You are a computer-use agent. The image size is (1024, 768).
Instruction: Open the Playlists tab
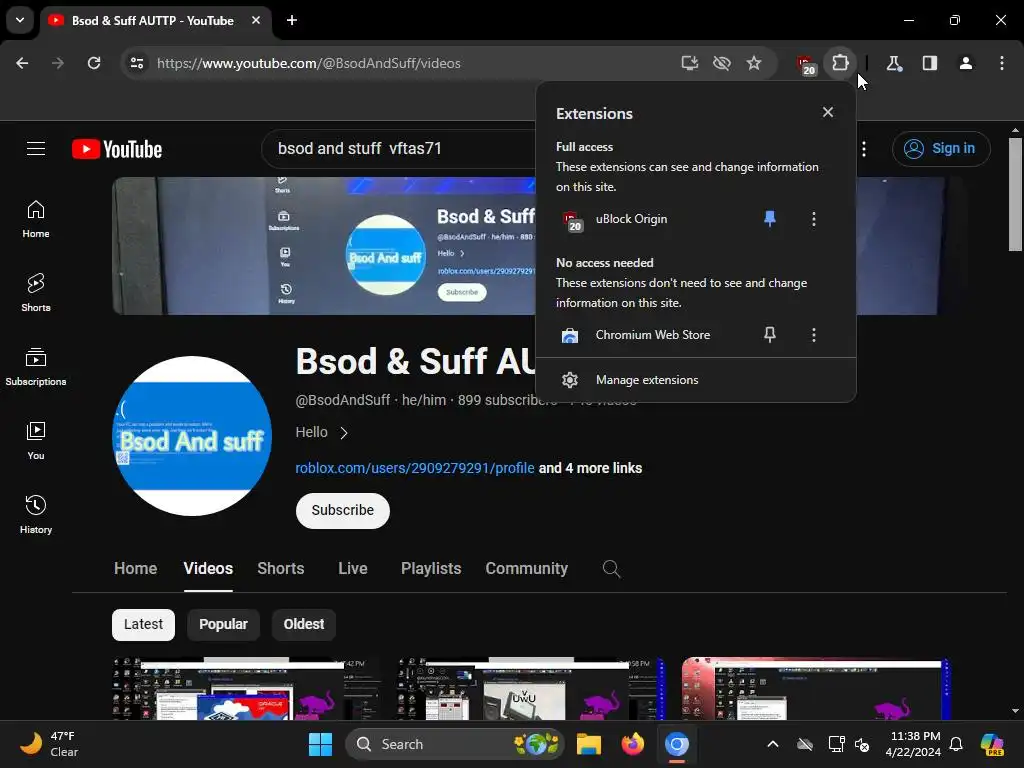click(x=431, y=569)
